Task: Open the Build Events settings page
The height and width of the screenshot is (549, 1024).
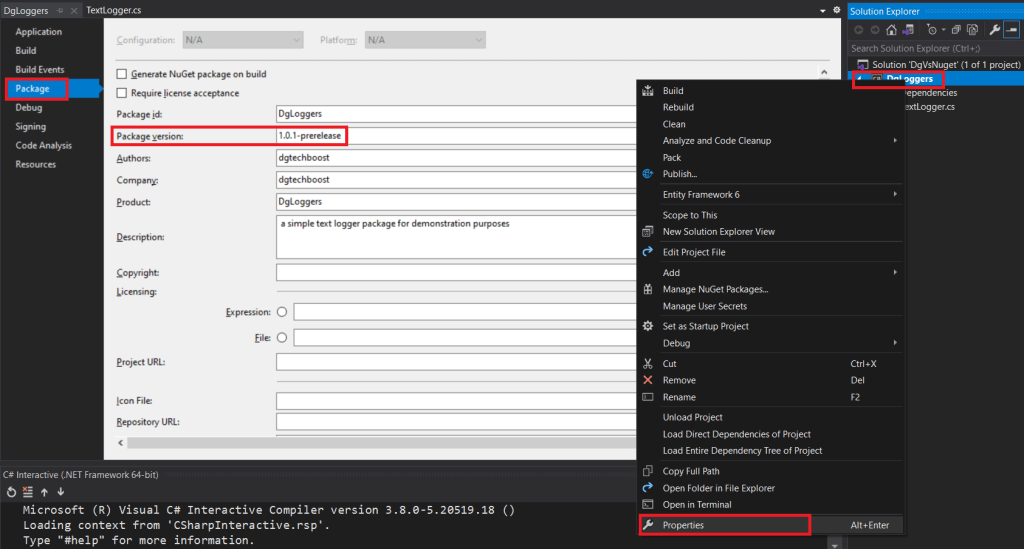Action: pyautogui.click(x=40, y=70)
